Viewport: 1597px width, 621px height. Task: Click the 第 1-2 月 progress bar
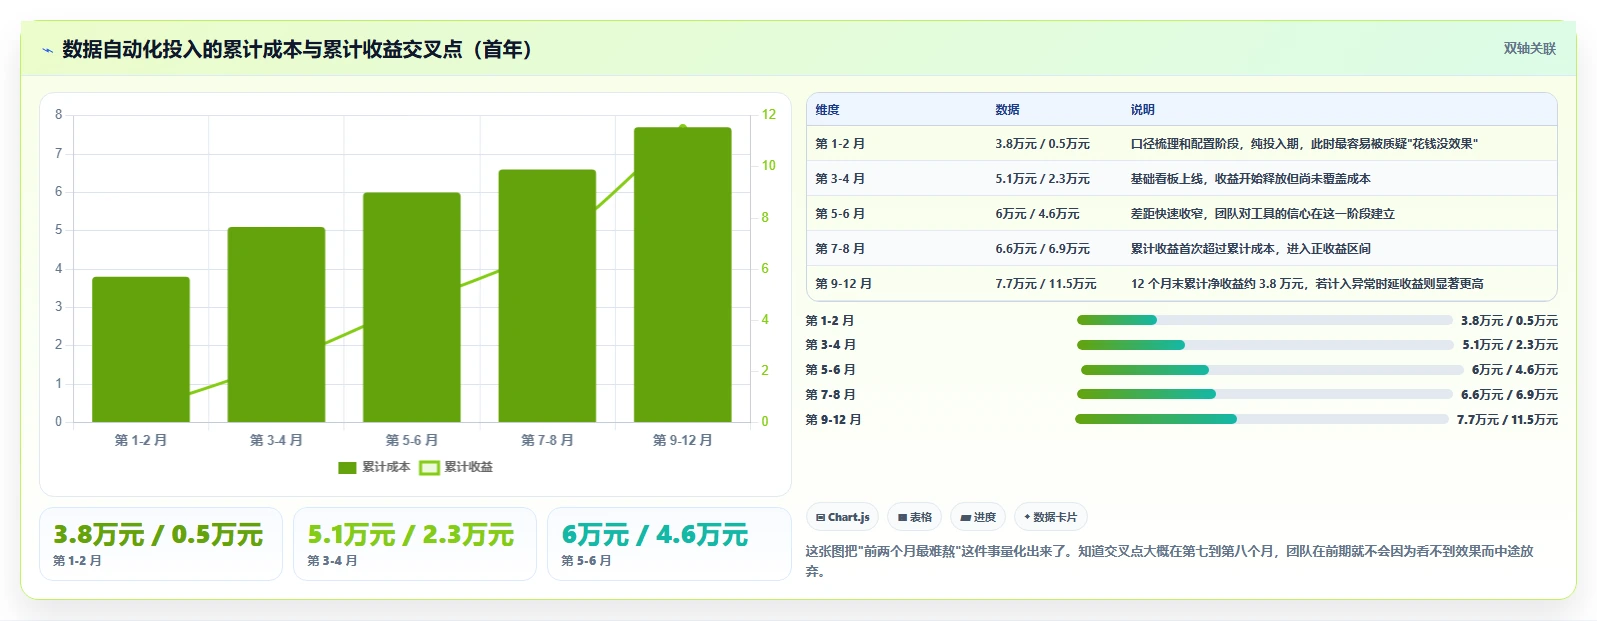tap(1264, 320)
